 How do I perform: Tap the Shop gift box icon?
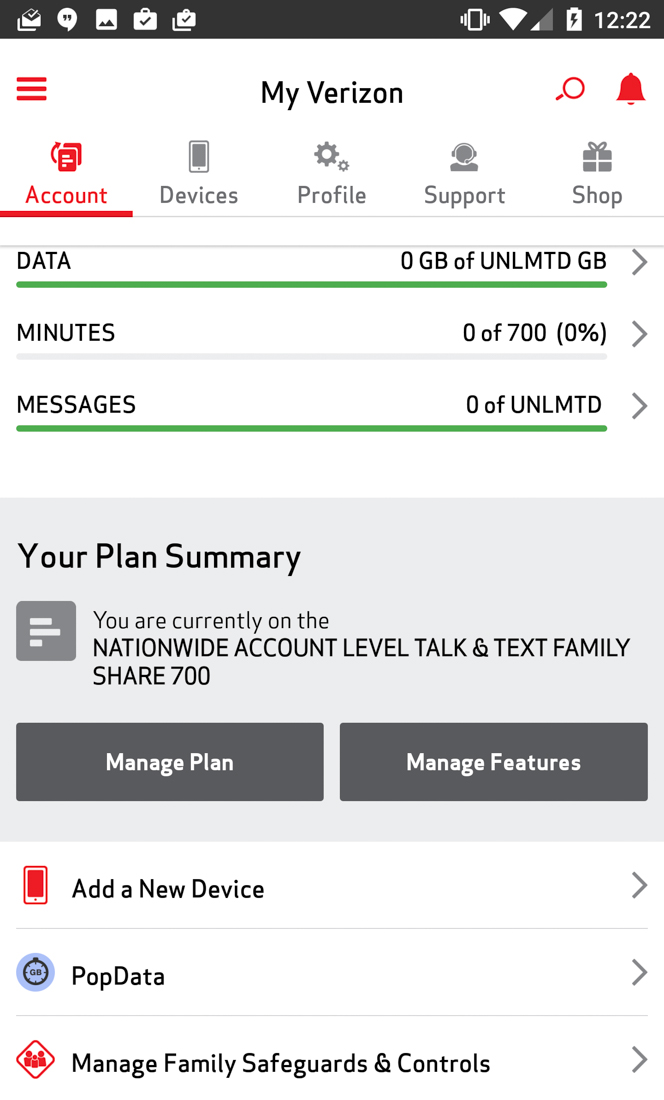597,157
